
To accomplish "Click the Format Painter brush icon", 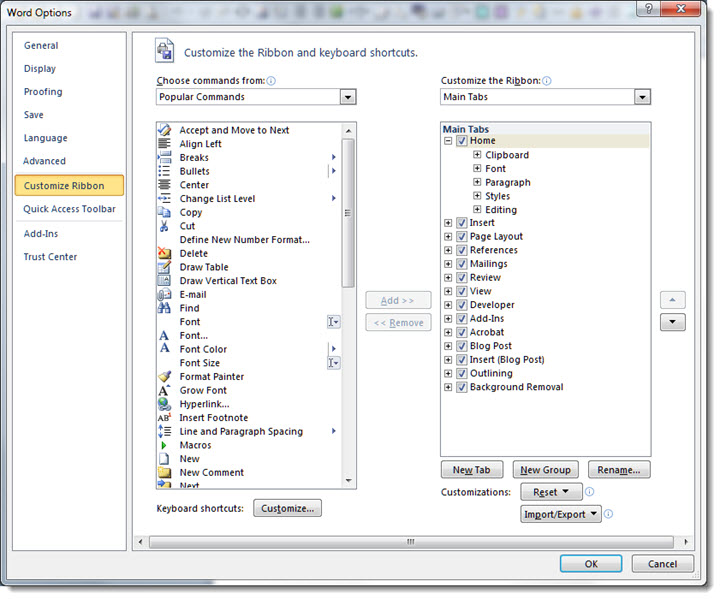I will coord(164,377).
